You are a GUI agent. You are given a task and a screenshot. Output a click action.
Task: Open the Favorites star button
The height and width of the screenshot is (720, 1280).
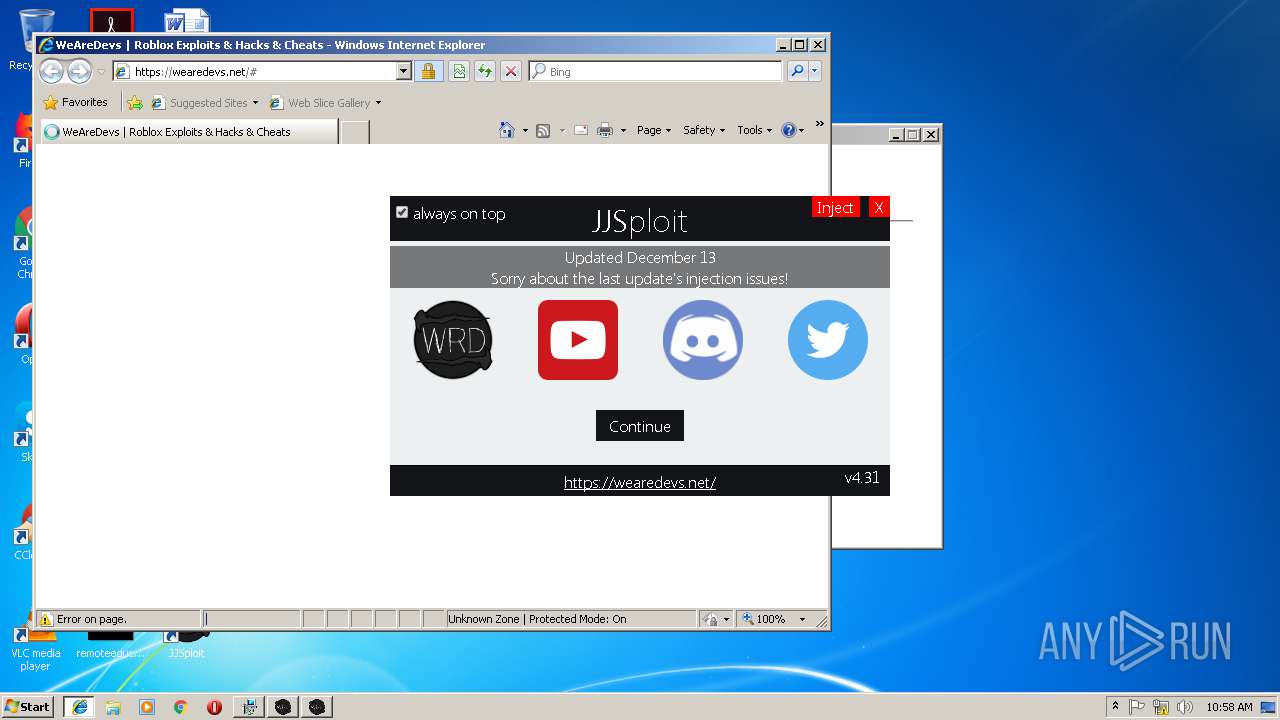click(75, 102)
